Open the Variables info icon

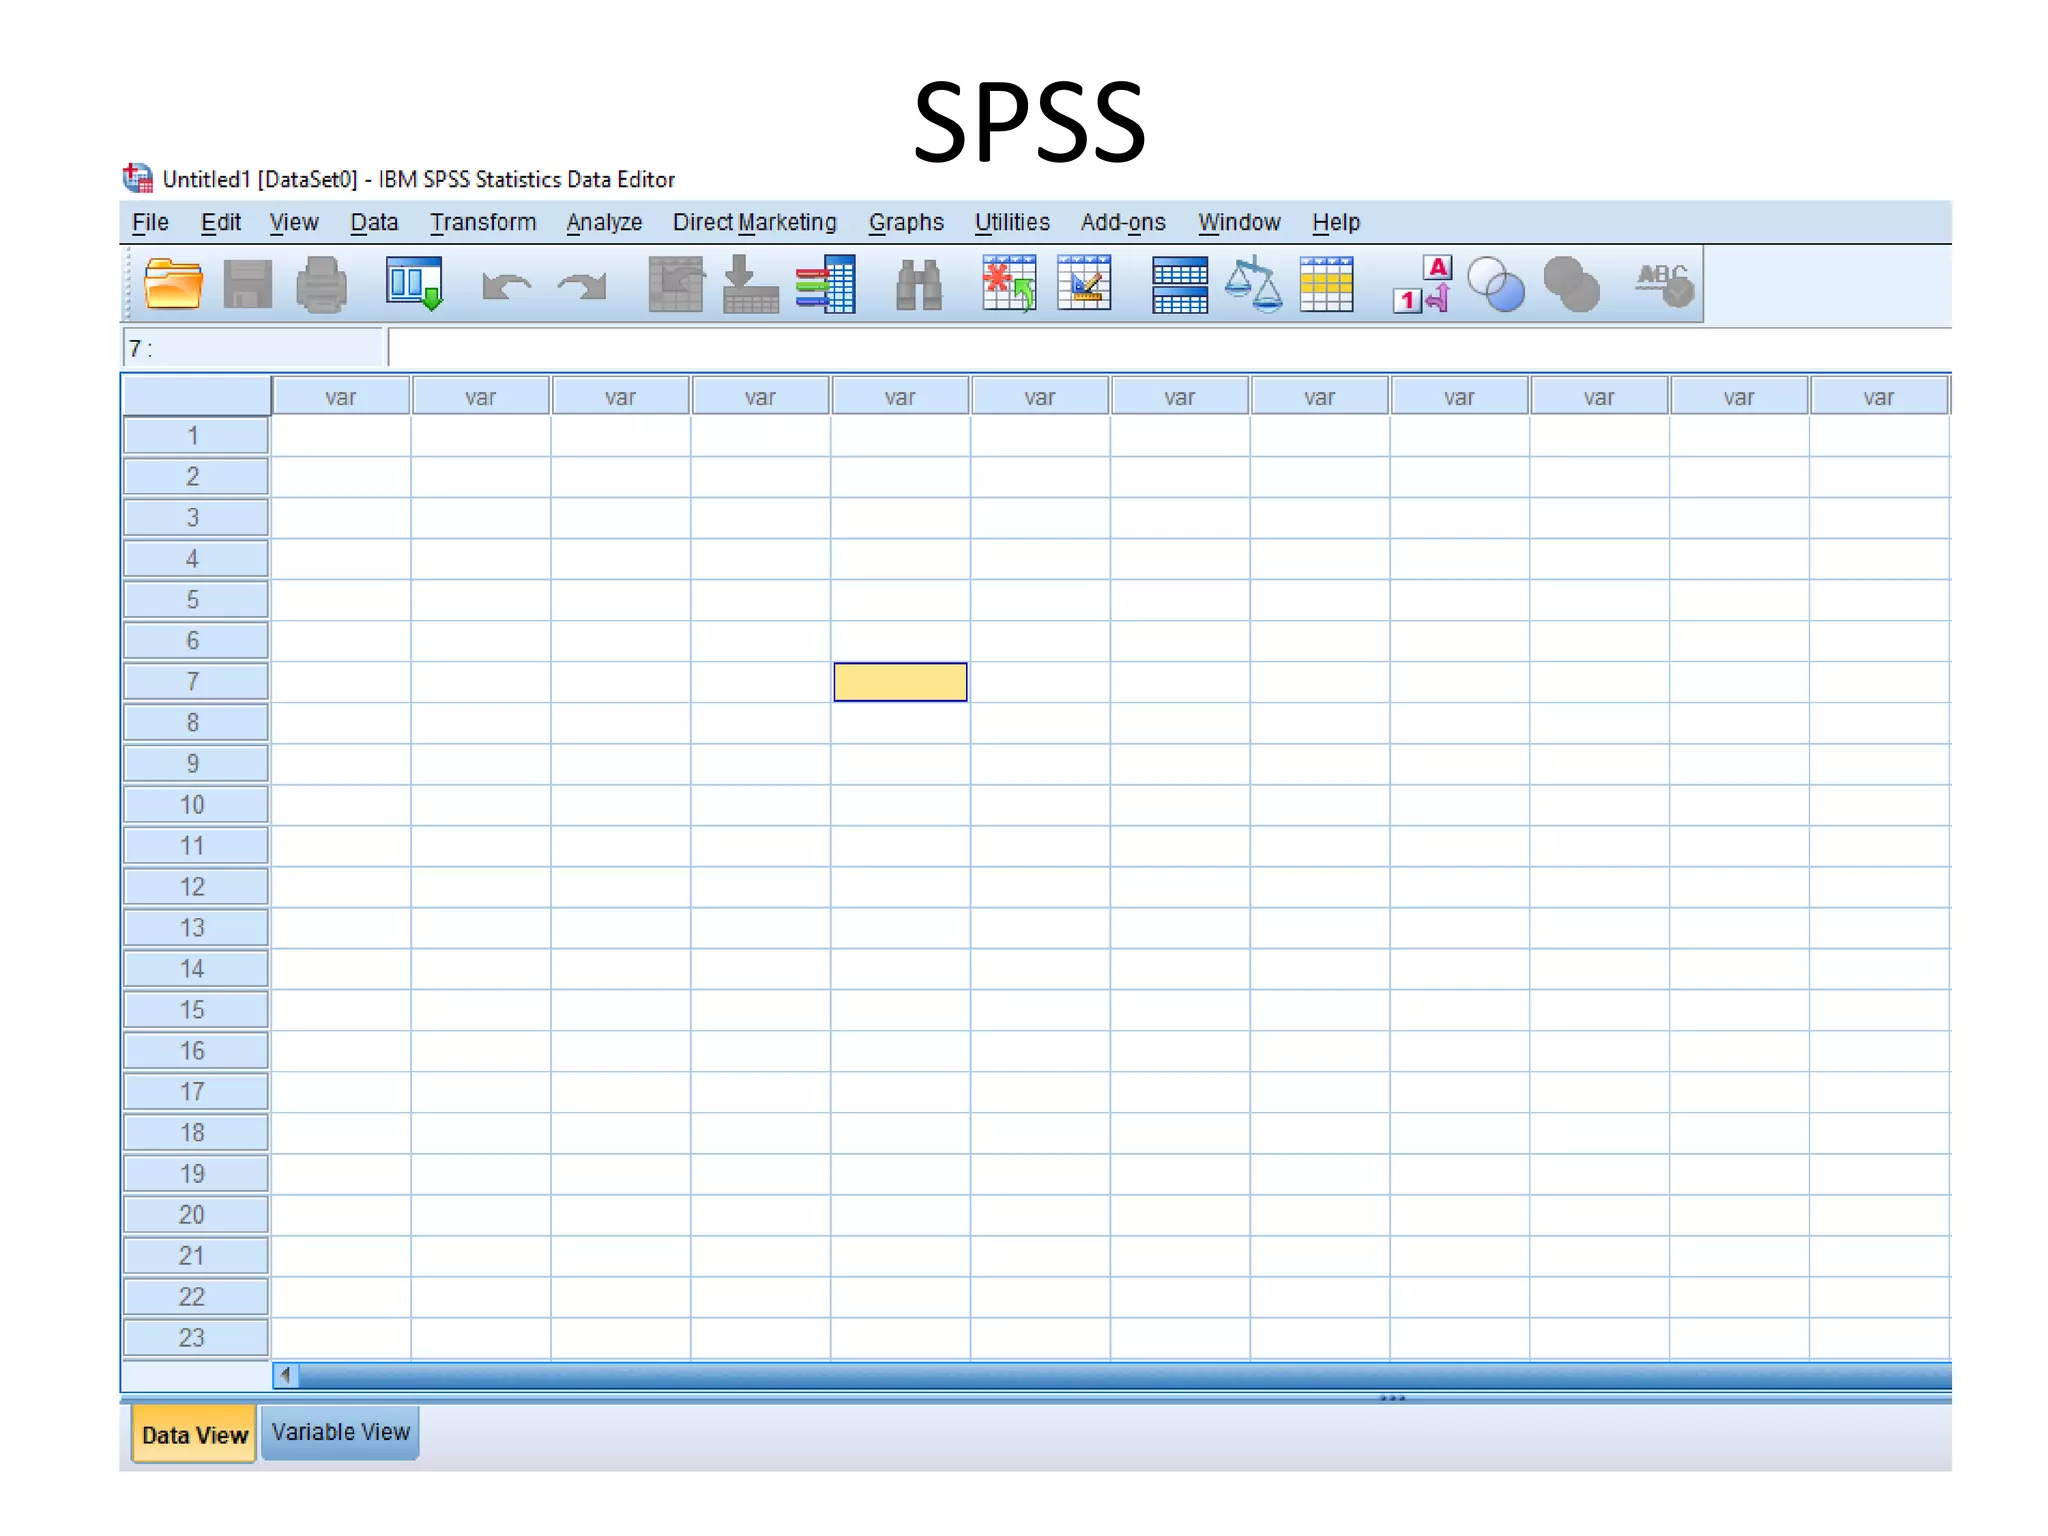tap(826, 285)
